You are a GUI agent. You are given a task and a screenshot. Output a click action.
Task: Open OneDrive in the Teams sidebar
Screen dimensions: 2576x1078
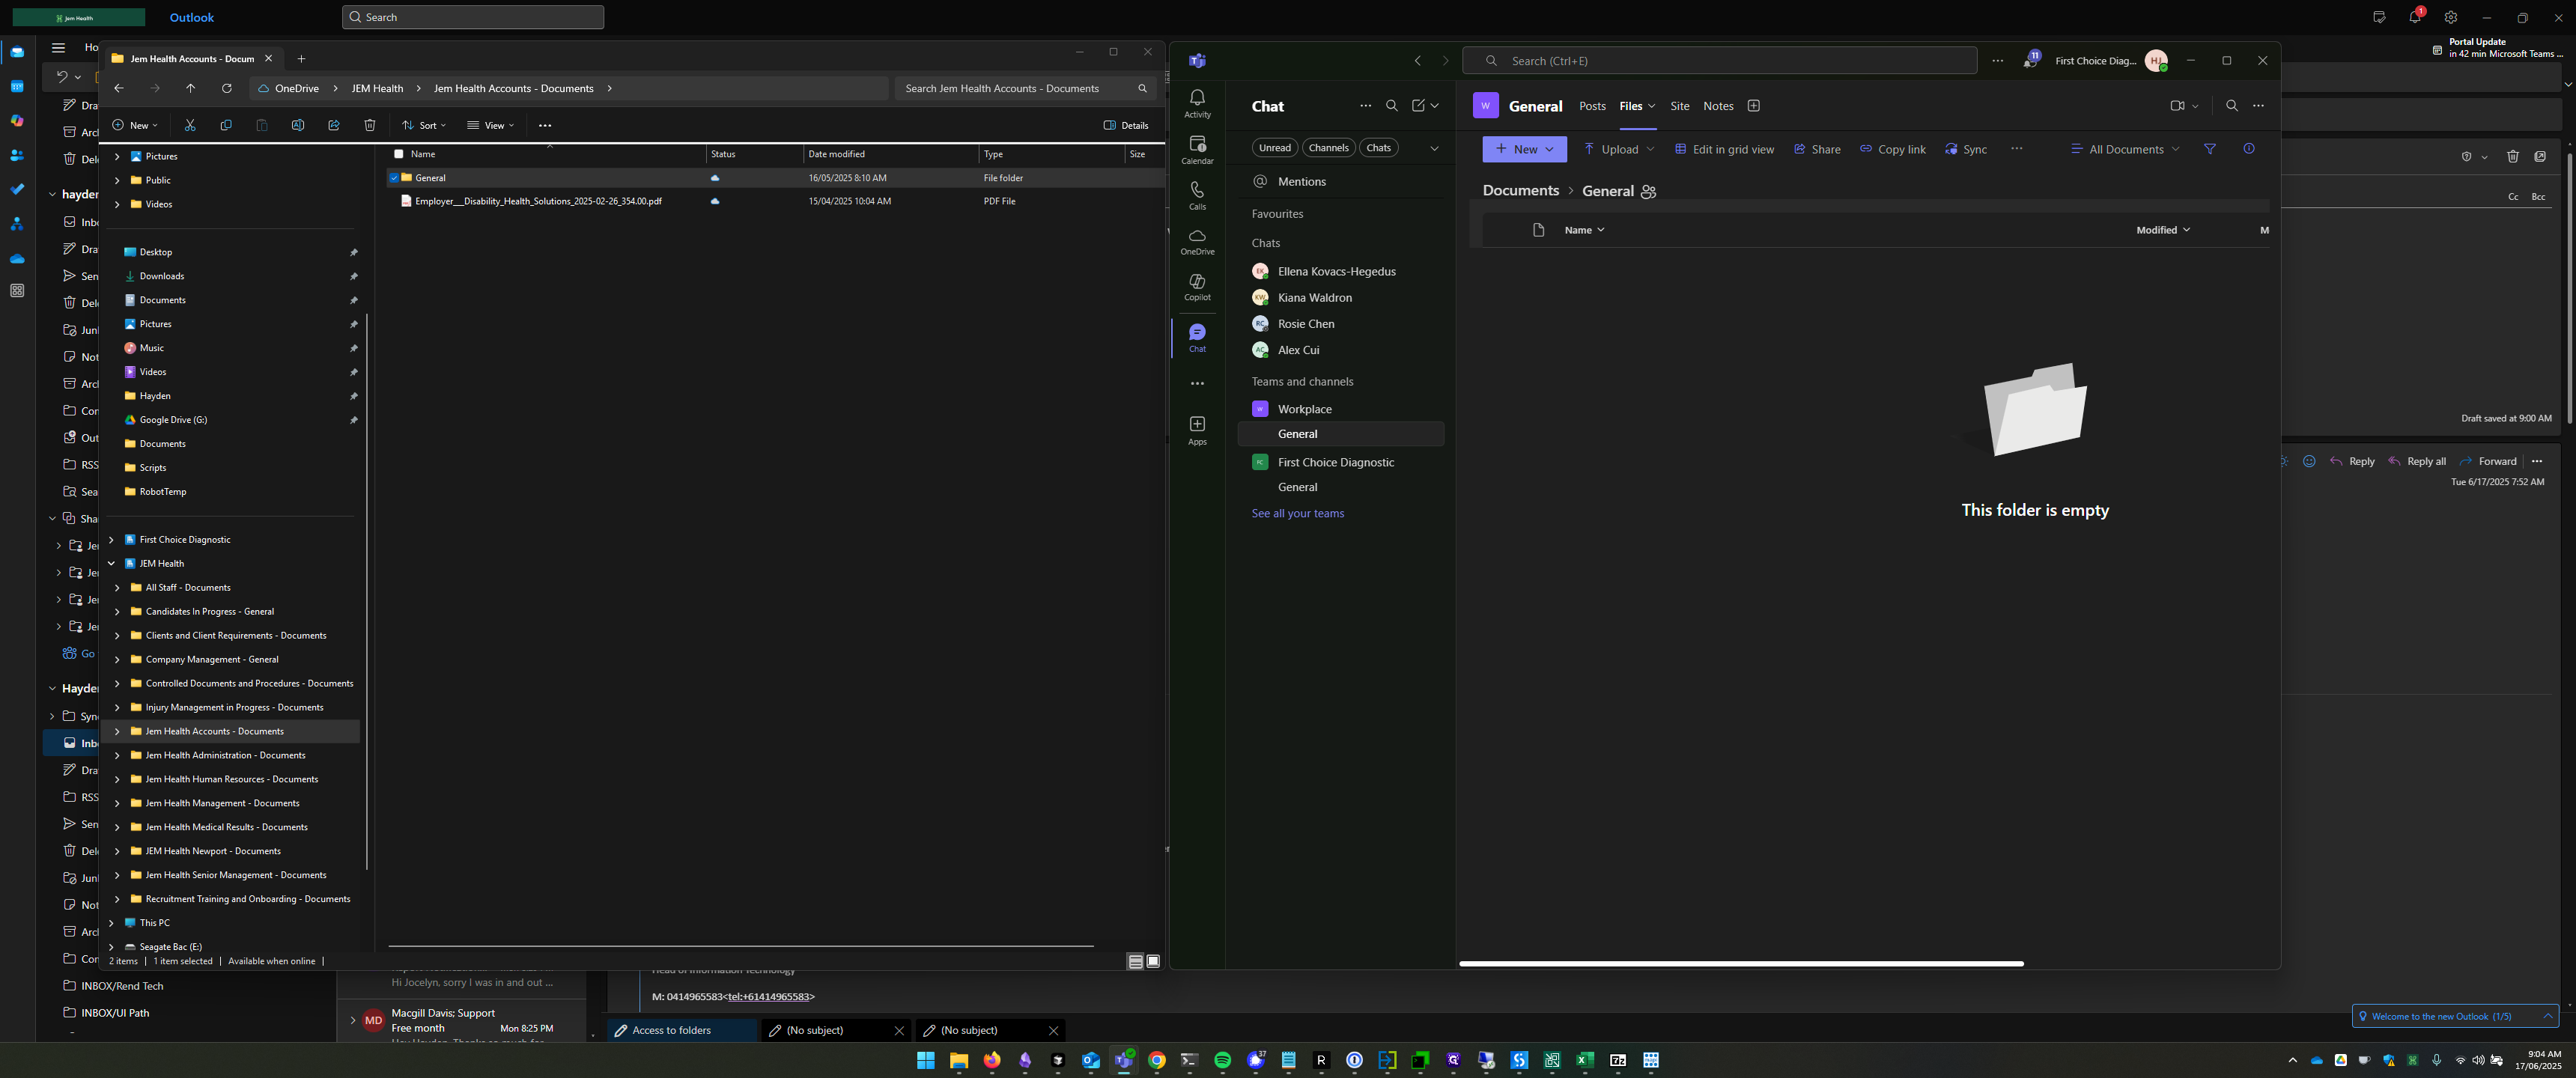pyautogui.click(x=1197, y=242)
